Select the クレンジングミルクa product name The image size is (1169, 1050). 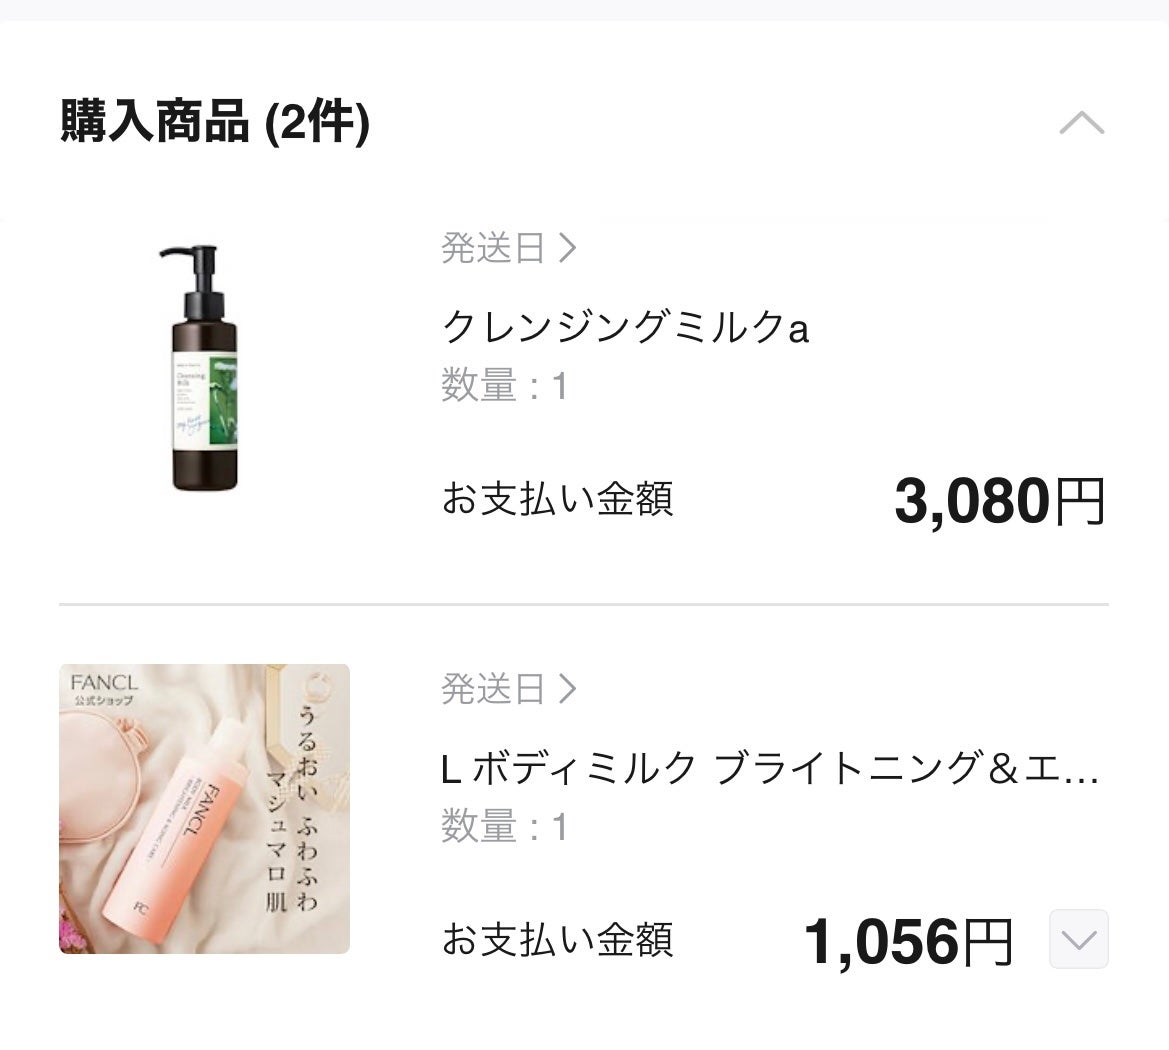(x=625, y=327)
